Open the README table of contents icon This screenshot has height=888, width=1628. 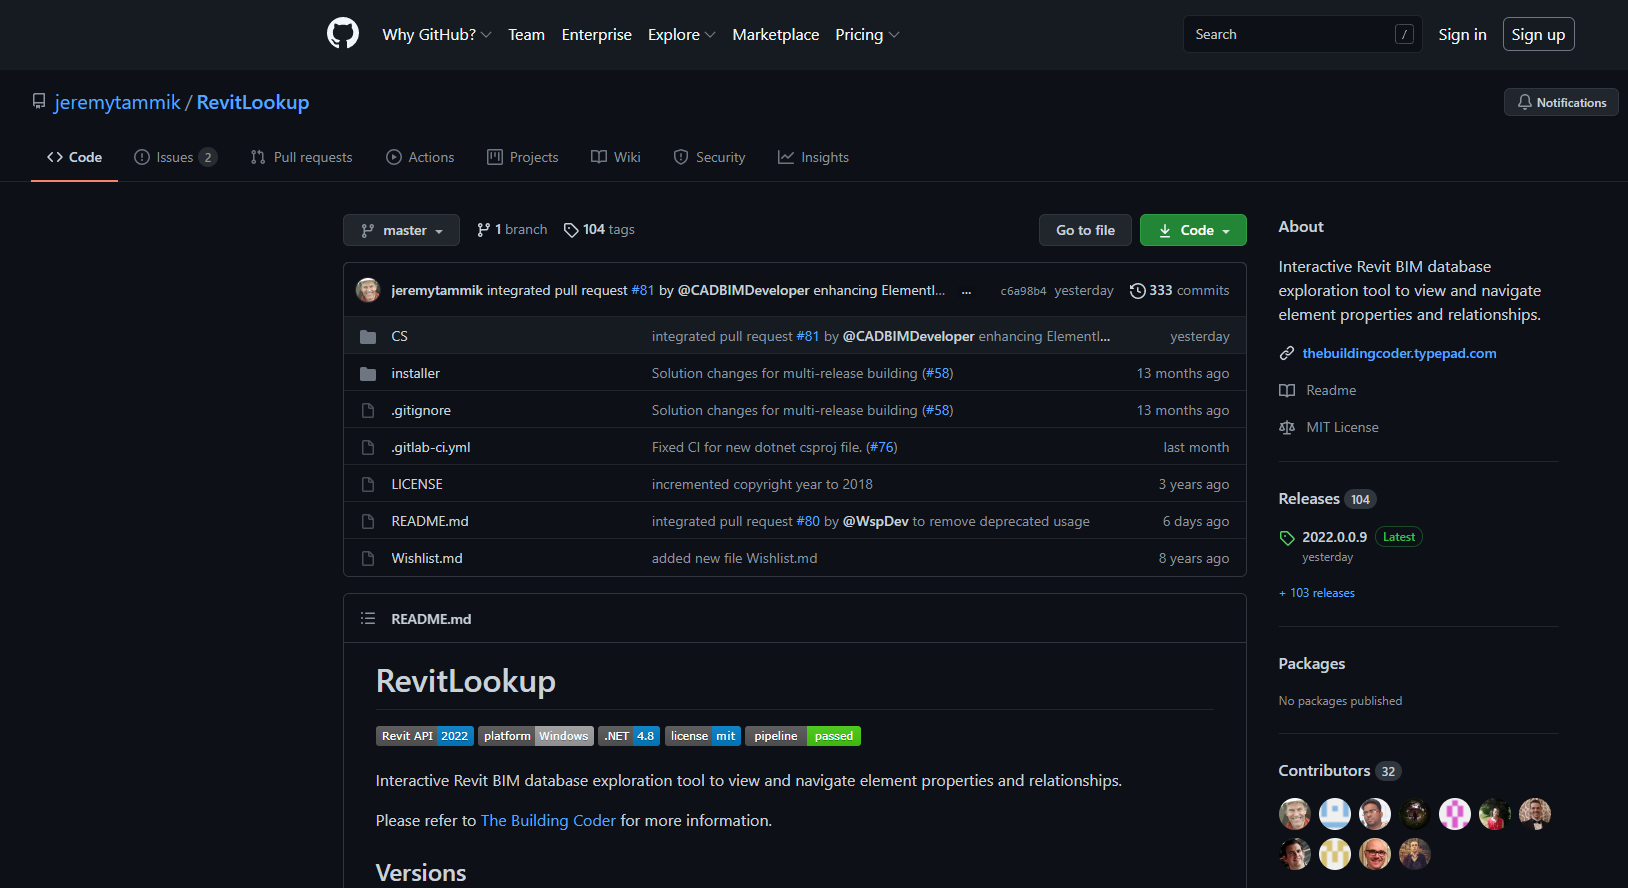[x=368, y=619]
